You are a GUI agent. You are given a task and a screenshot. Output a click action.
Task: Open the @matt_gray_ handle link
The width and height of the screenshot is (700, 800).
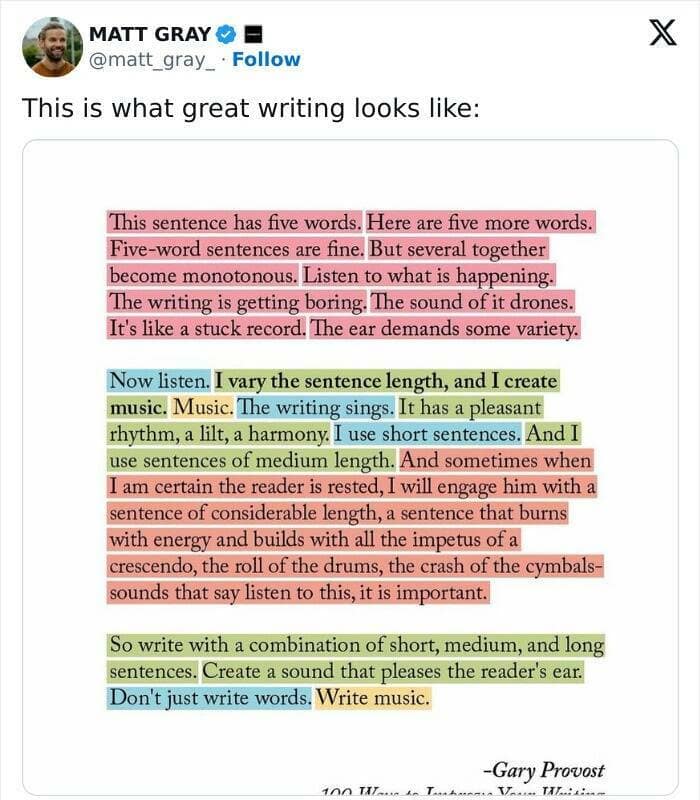[151, 59]
